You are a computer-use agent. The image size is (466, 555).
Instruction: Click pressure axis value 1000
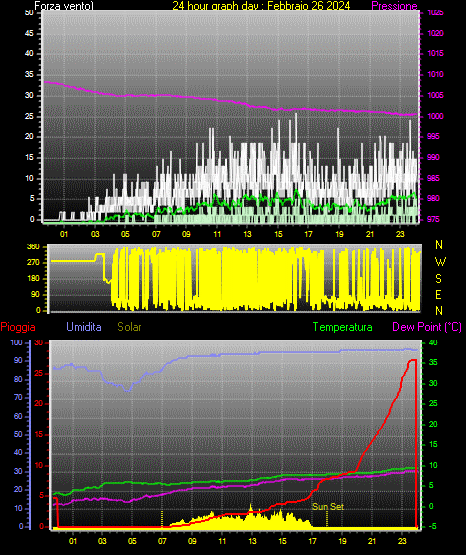pyautogui.click(x=435, y=116)
